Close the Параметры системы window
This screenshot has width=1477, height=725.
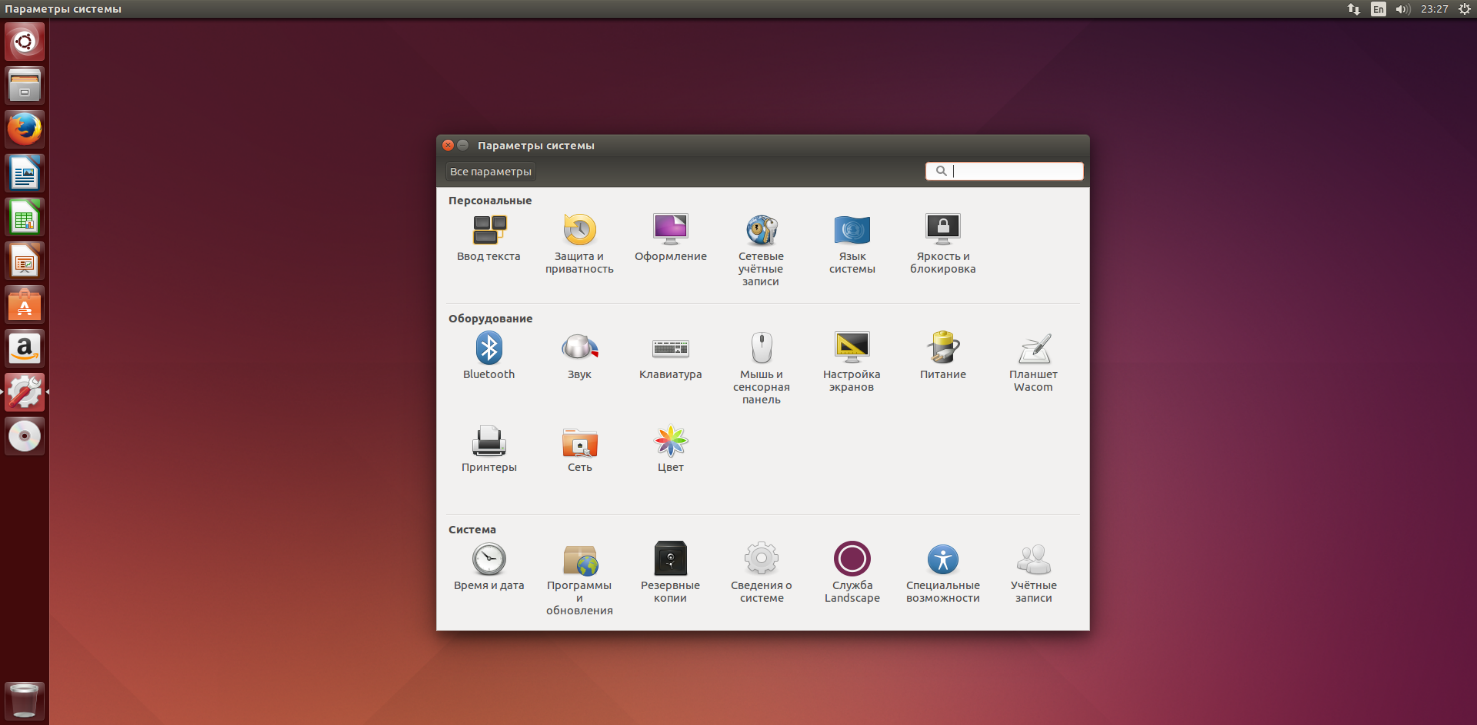[448, 146]
